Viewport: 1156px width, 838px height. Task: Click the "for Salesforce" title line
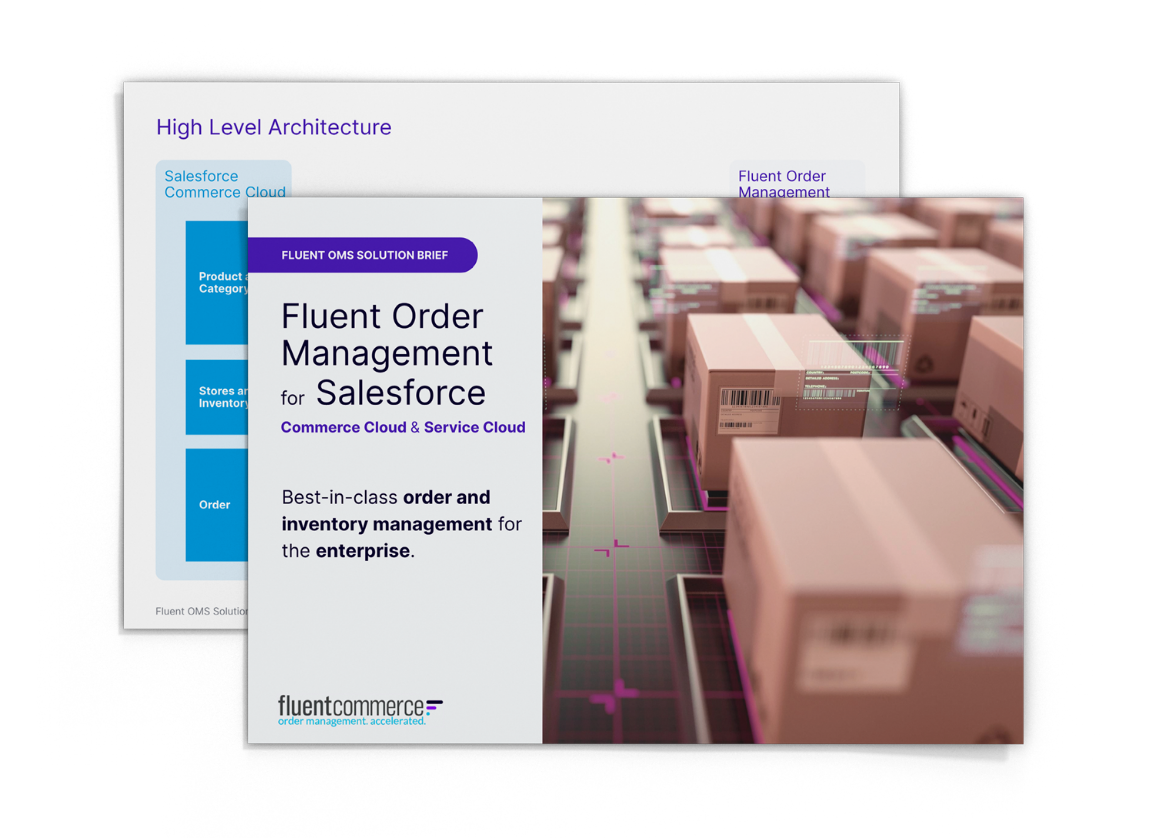pyautogui.click(x=383, y=393)
